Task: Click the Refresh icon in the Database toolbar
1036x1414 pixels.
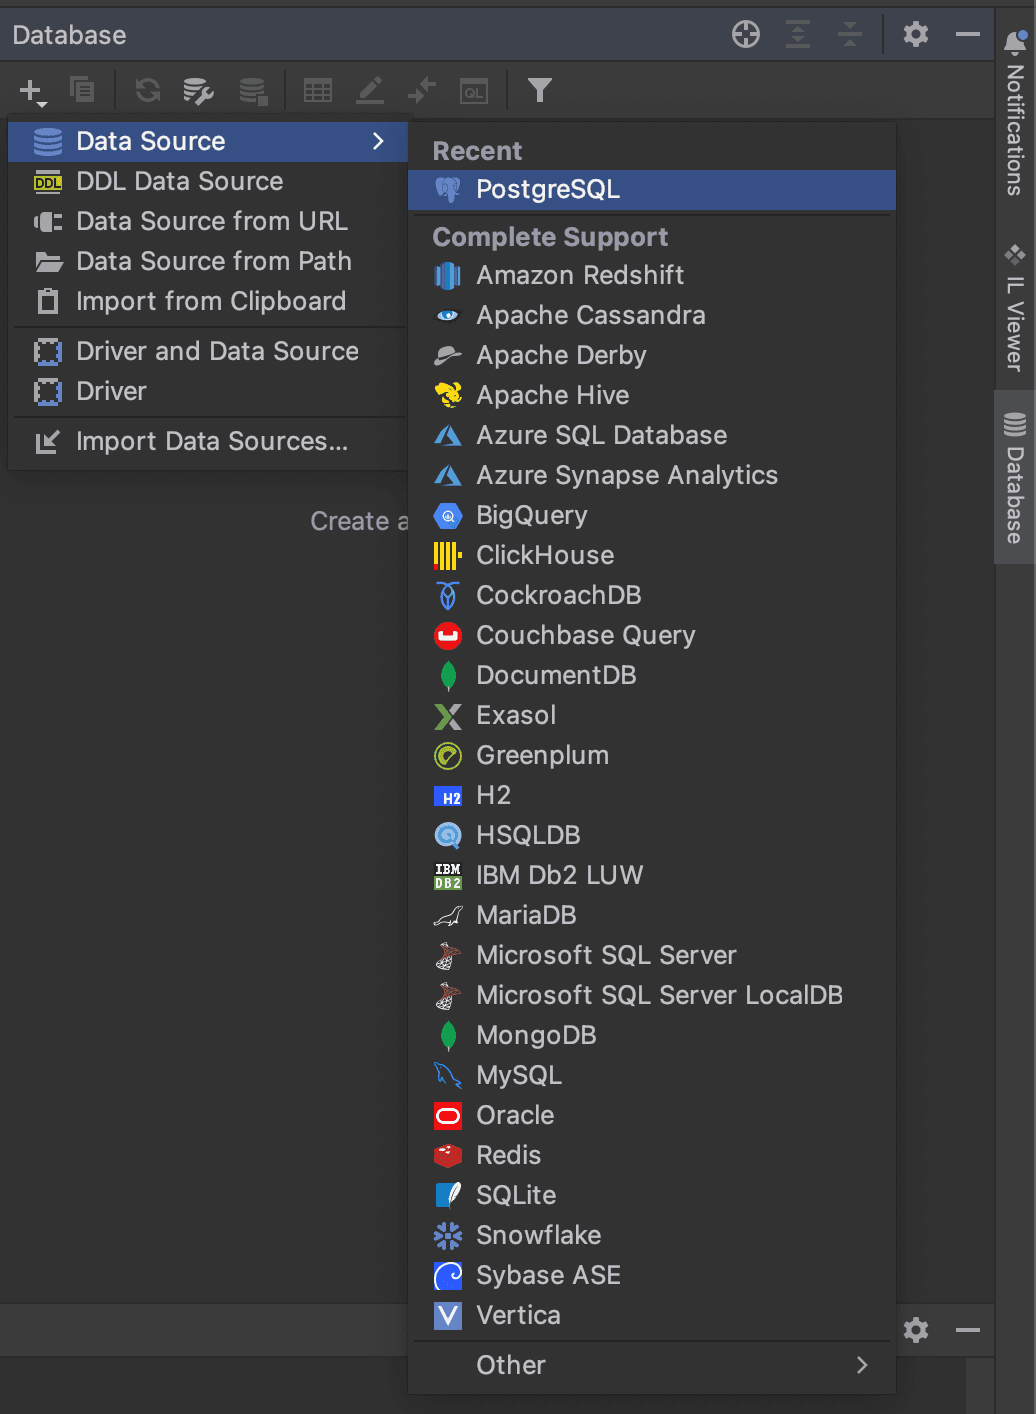Action: click(148, 91)
